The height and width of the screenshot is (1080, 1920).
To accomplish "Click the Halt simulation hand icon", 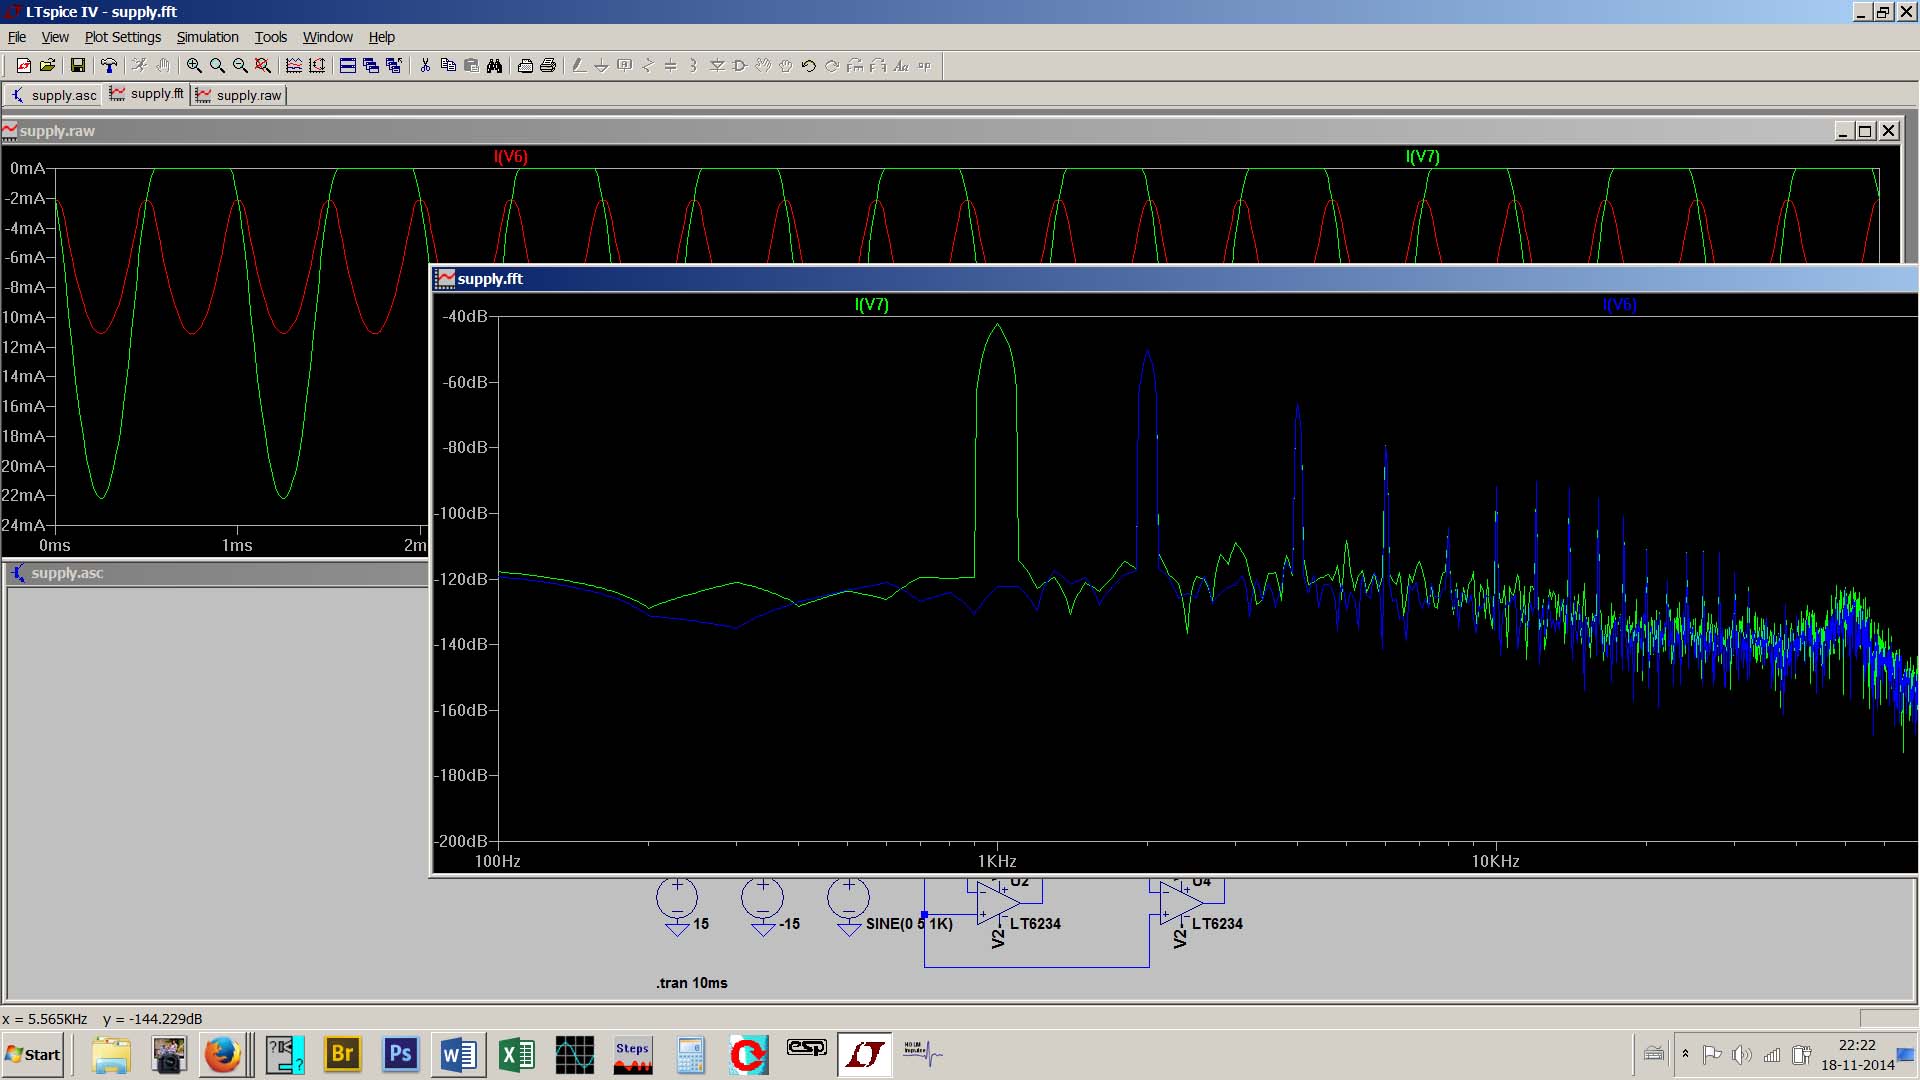I will pos(163,66).
